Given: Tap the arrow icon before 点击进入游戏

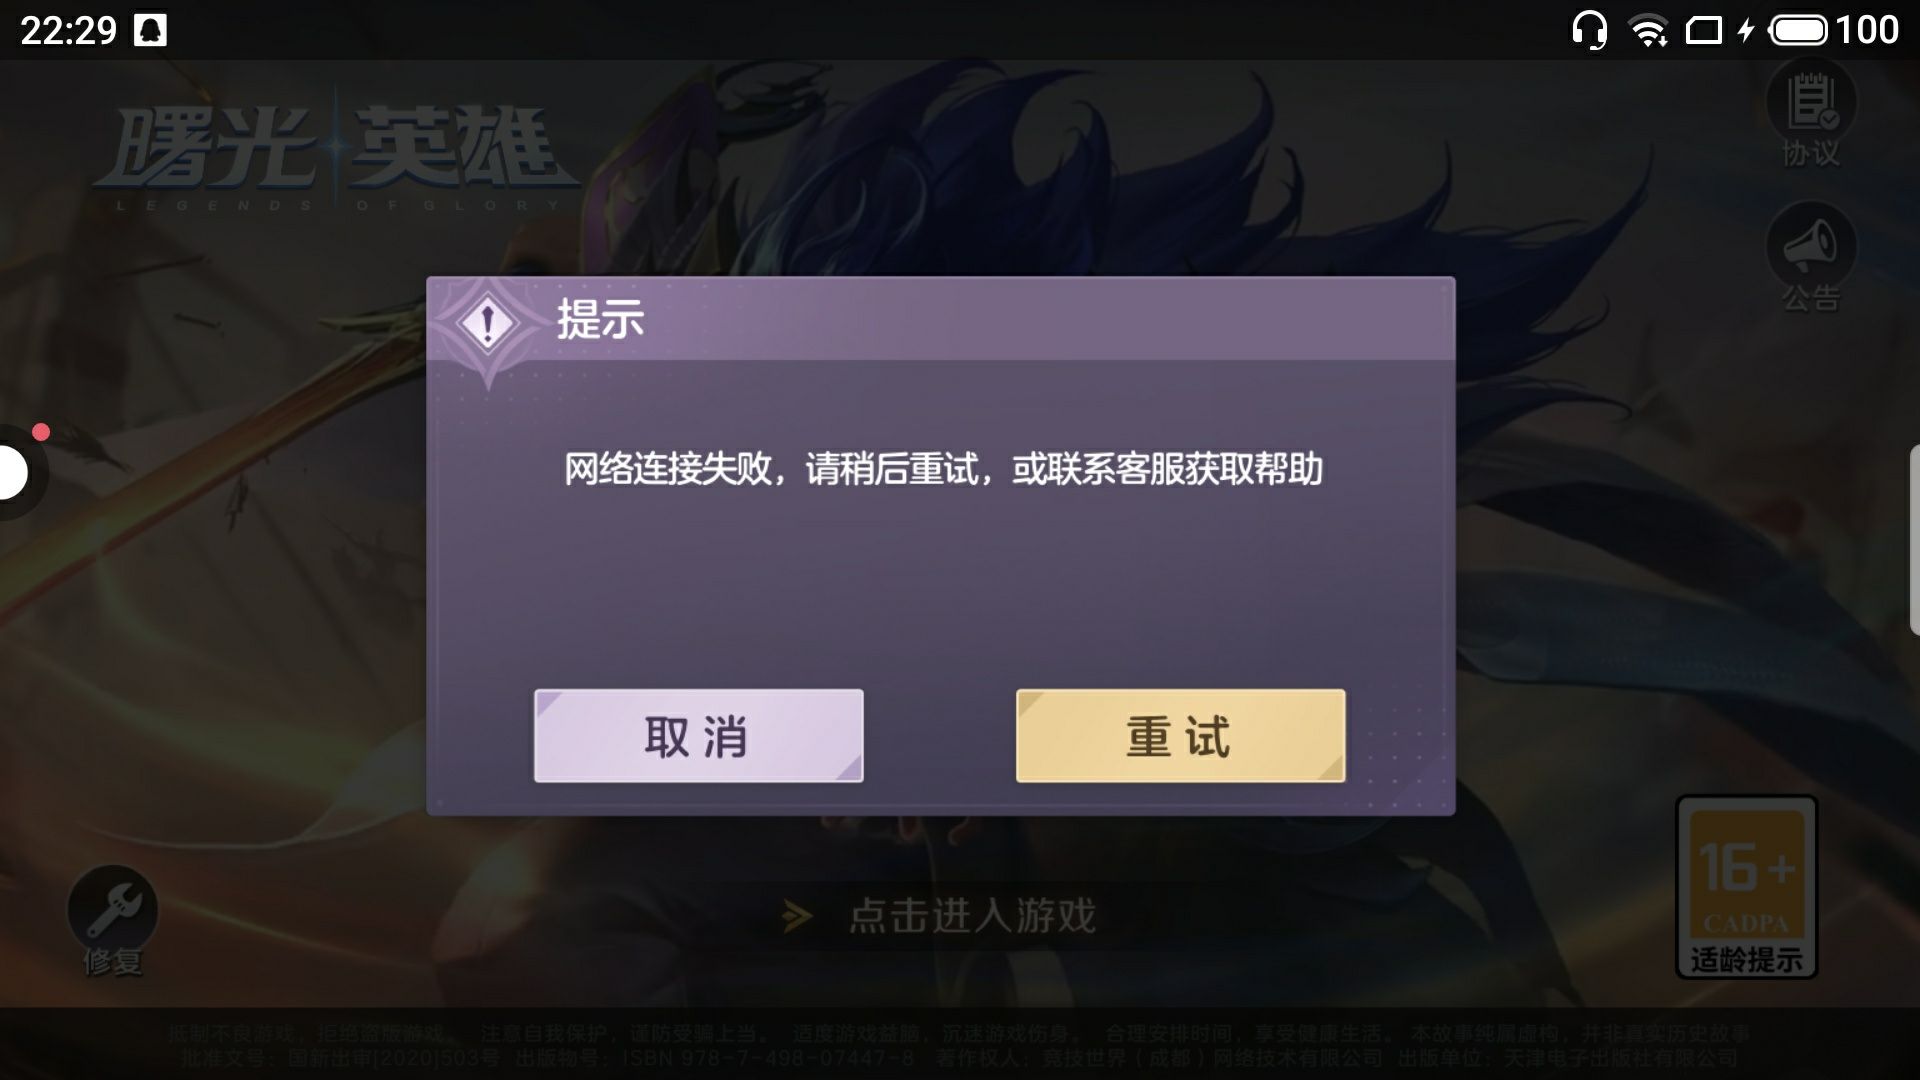Looking at the screenshot, I should pos(797,915).
